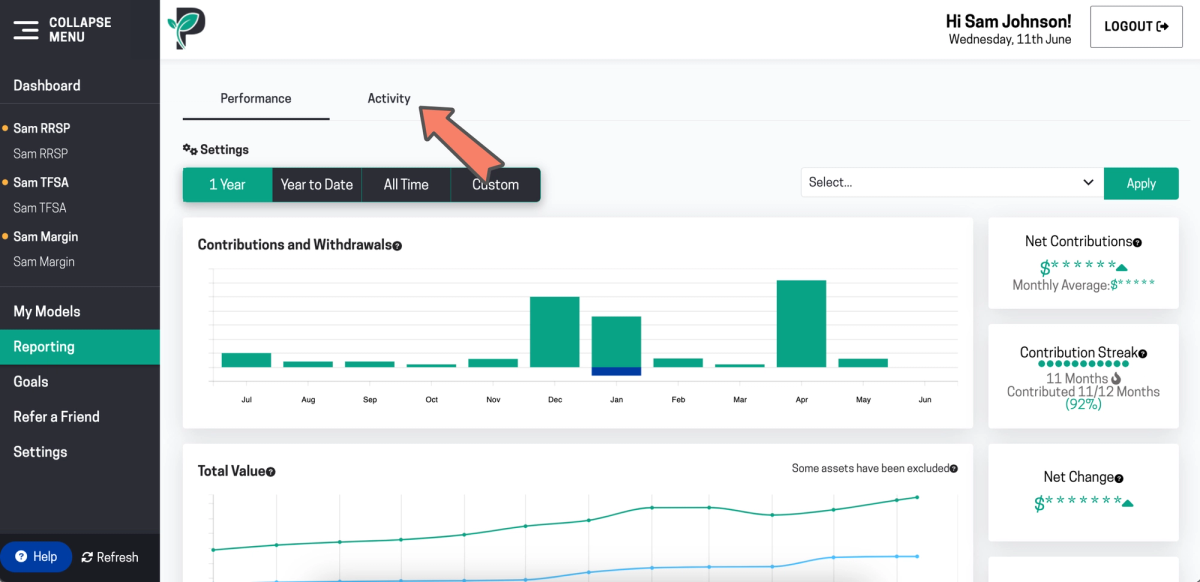The width and height of the screenshot is (1200, 582).
Task: Click the Logout button
Action: (1136, 27)
